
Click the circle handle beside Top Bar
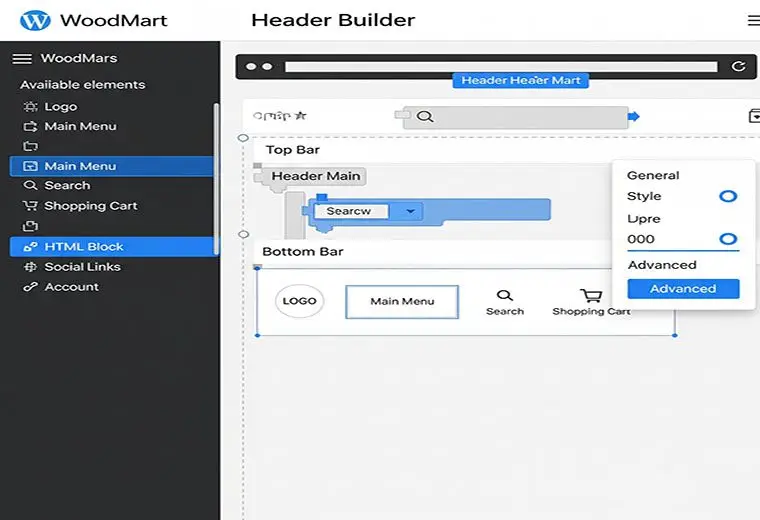tap(243, 138)
